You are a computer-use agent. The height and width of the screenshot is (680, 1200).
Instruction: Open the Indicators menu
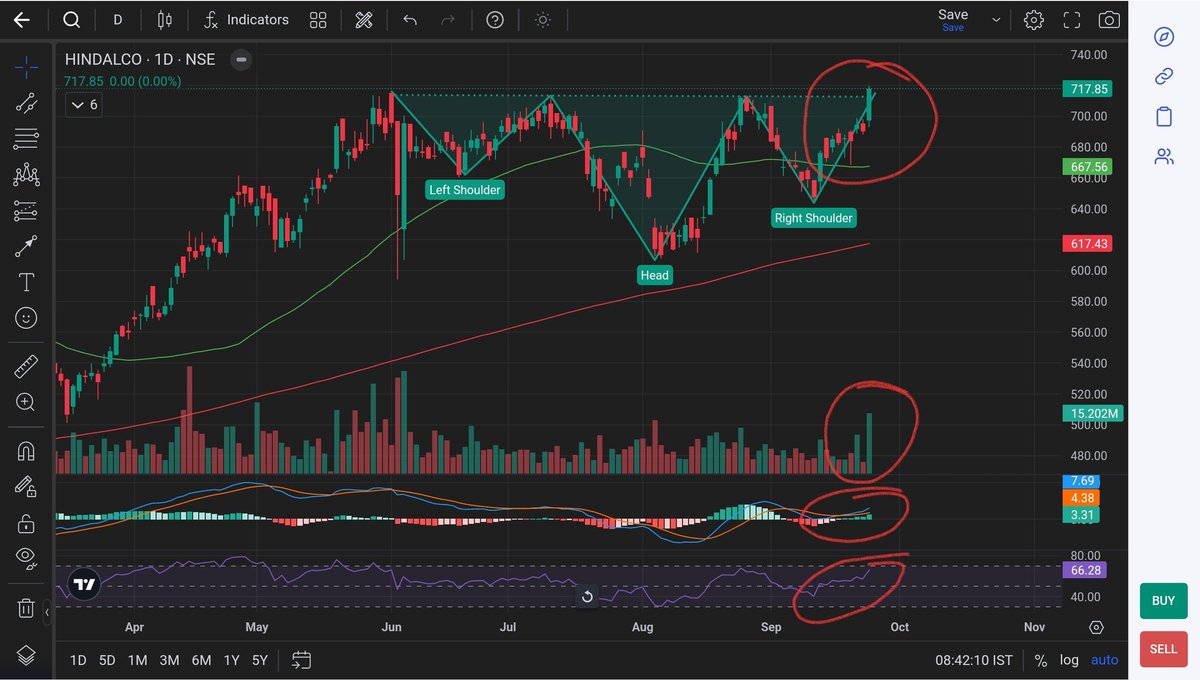[246, 20]
